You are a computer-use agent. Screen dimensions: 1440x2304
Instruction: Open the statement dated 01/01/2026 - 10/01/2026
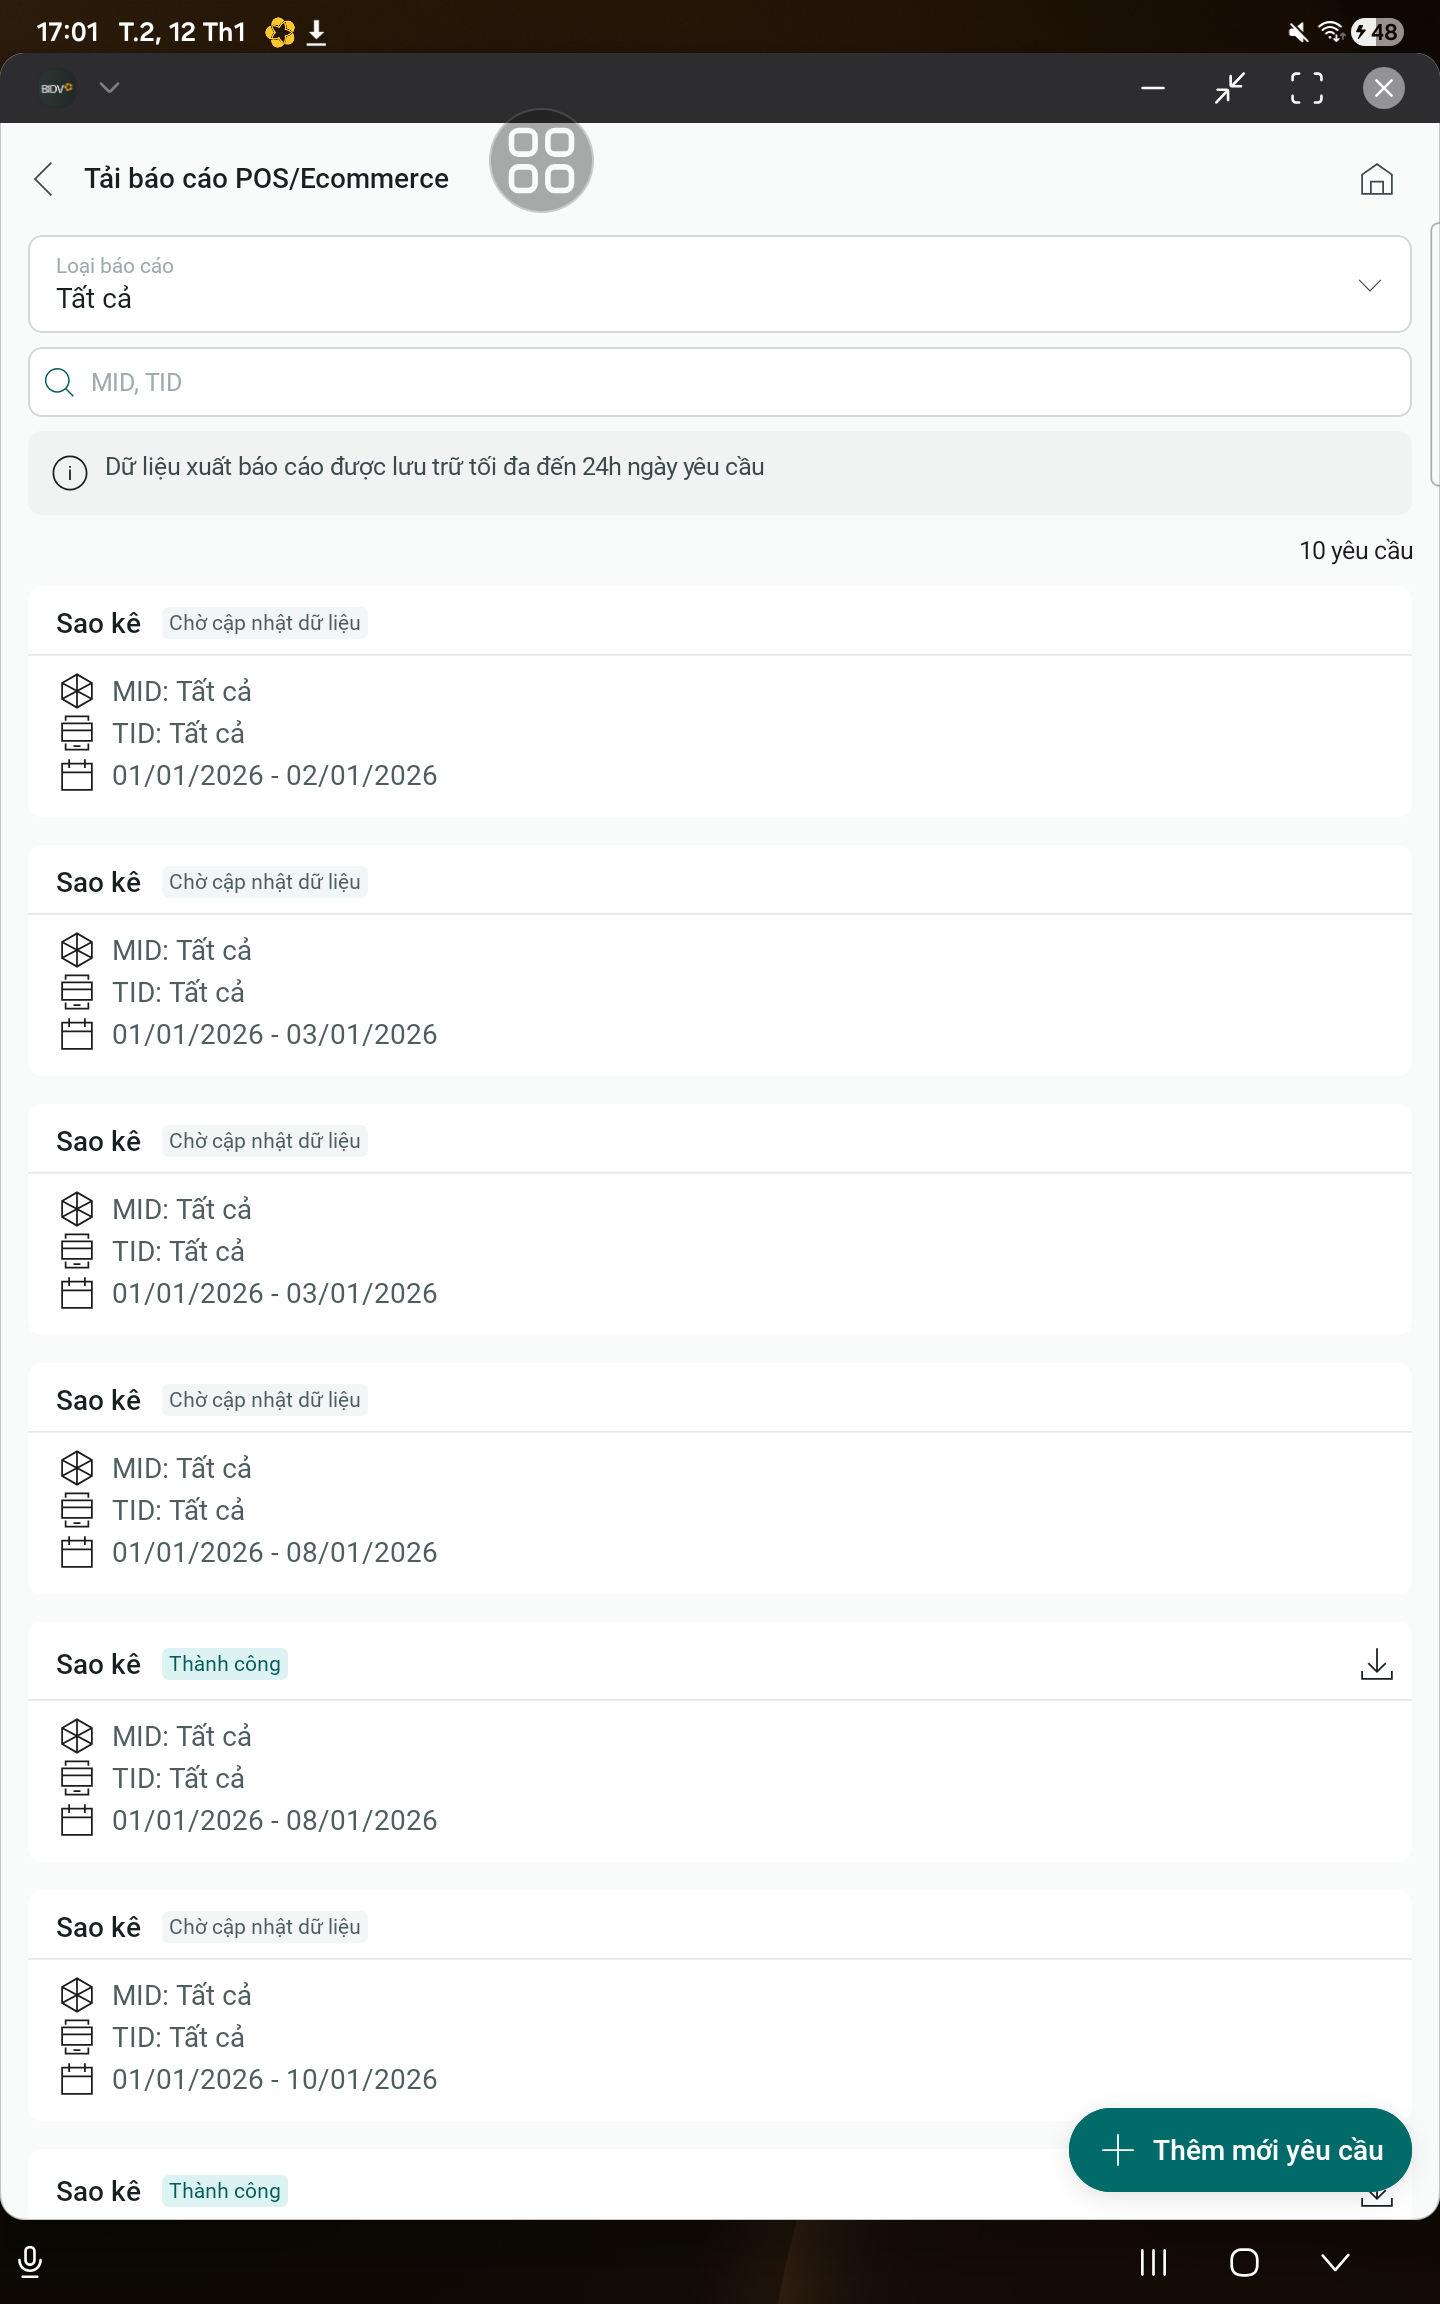pos(719,2037)
